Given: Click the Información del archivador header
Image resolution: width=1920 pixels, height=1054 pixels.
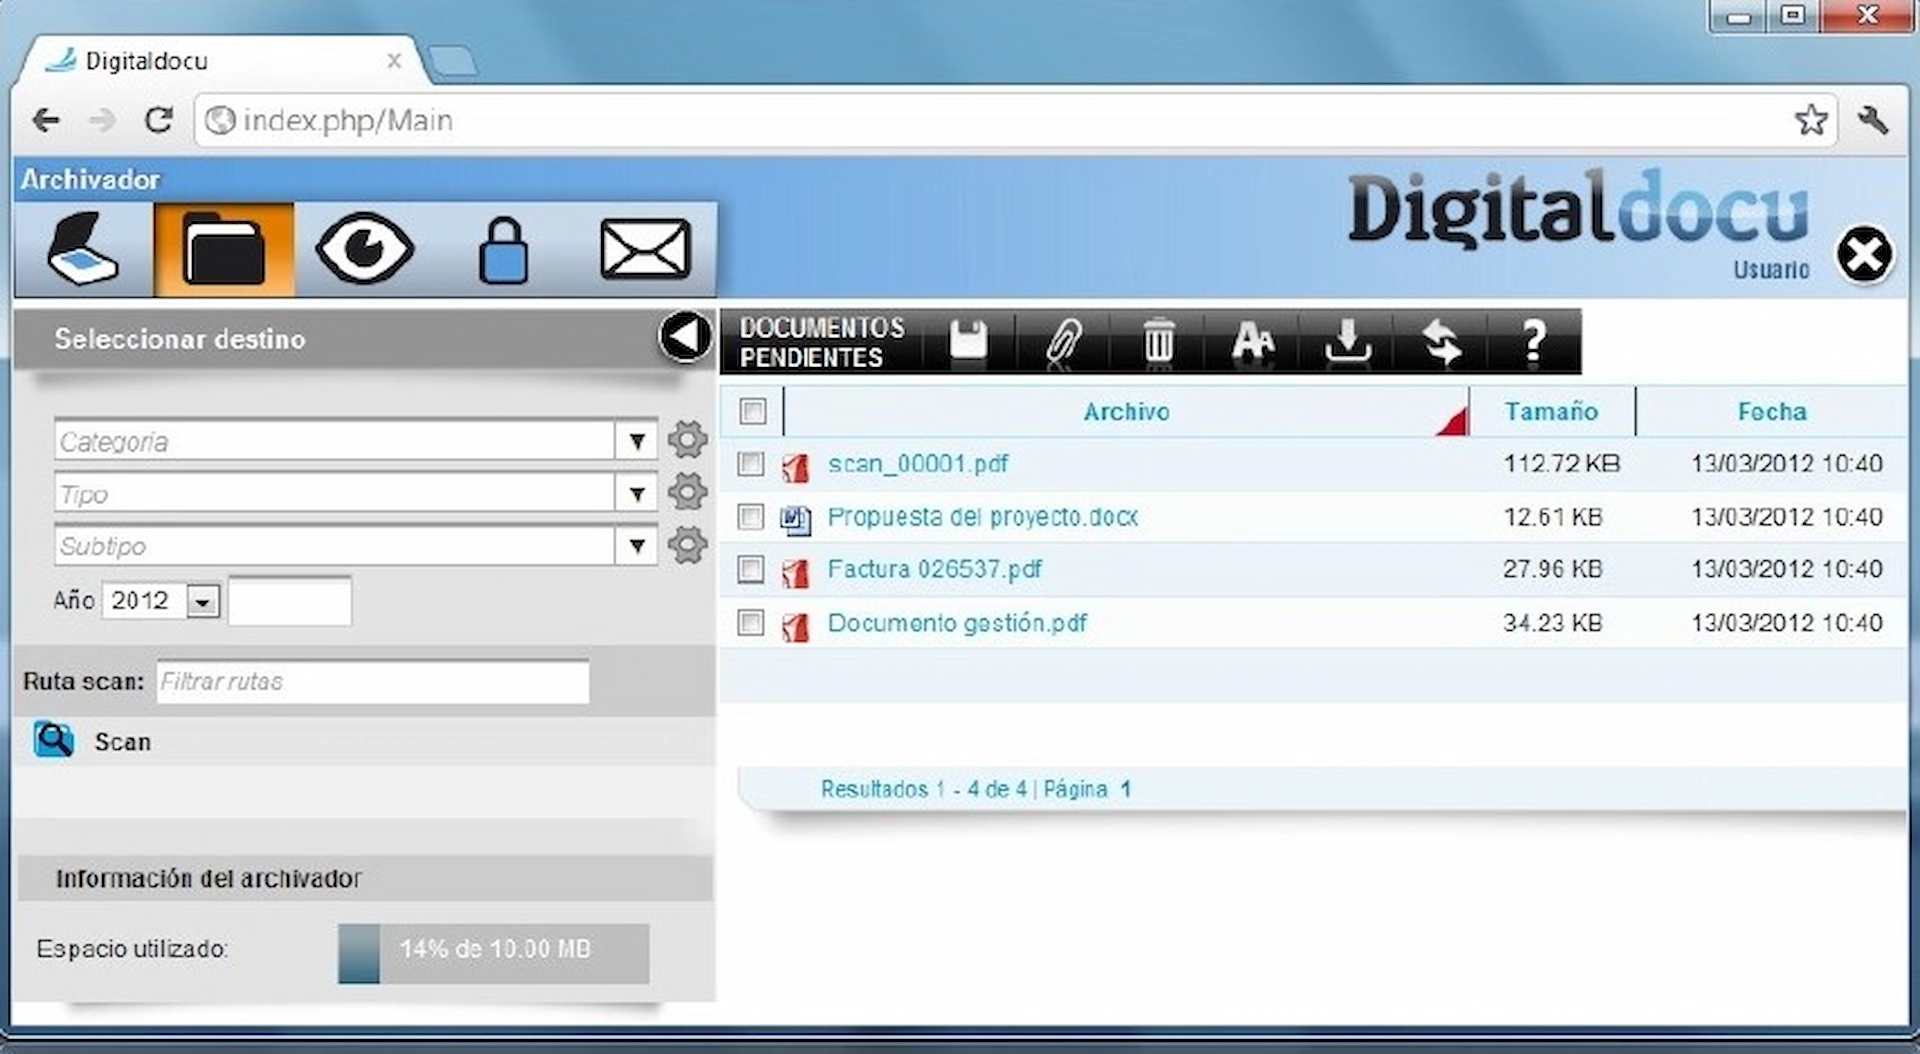Looking at the screenshot, I should (x=365, y=878).
